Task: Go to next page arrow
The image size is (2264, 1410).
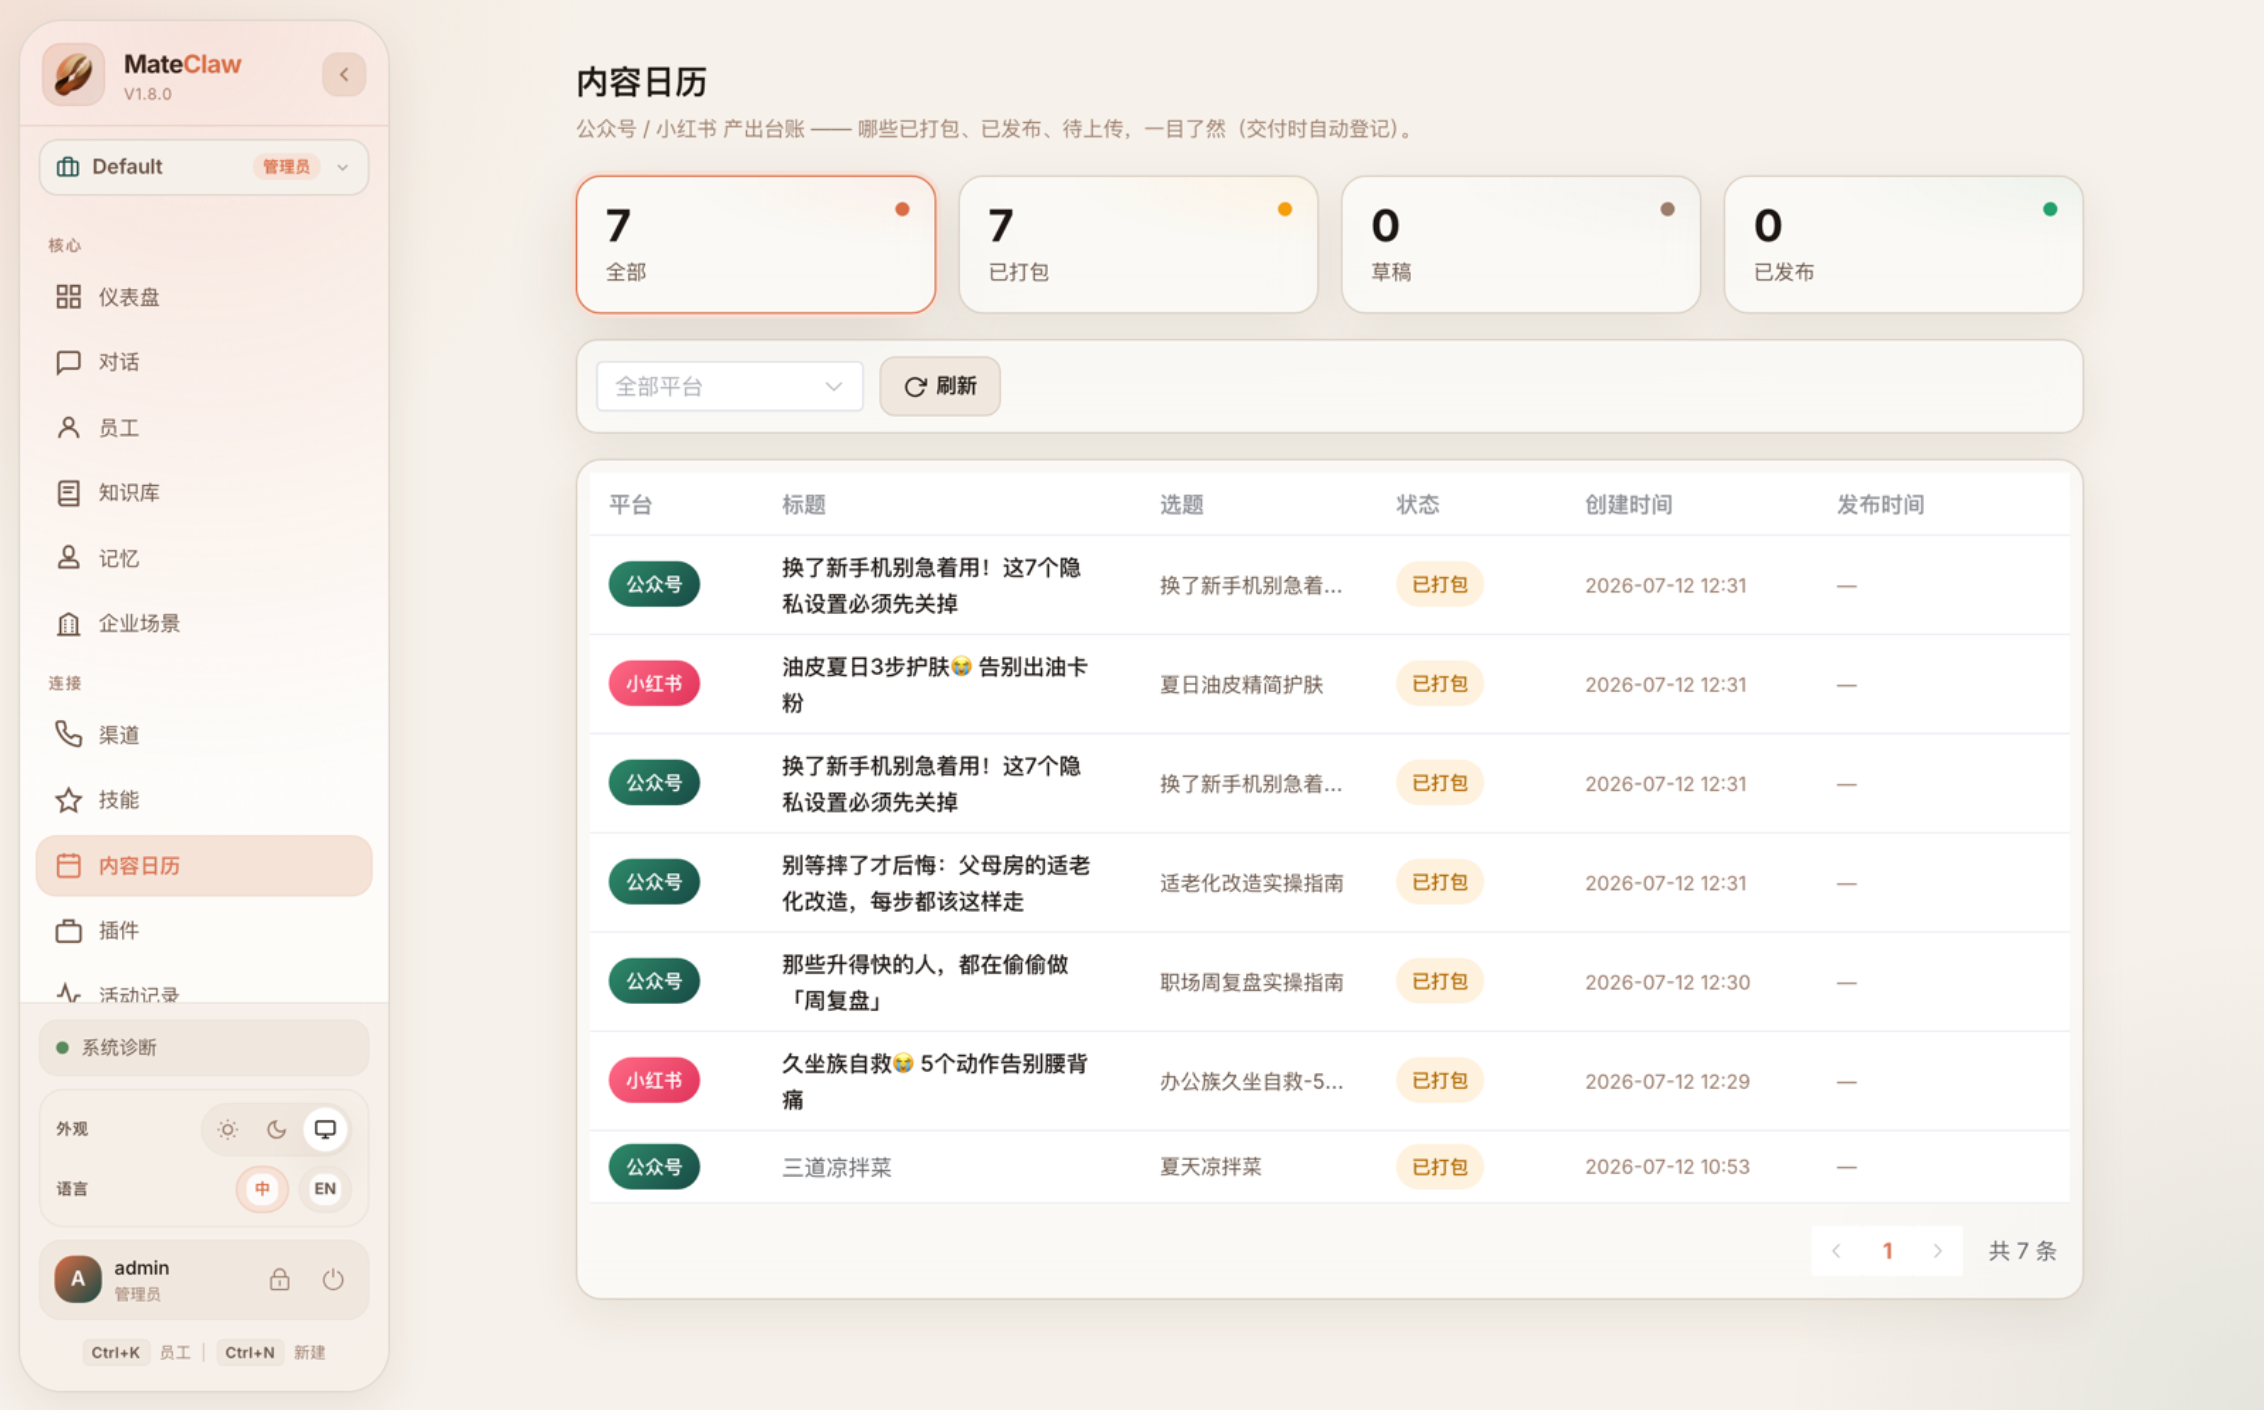Action: tap(1938, 1251)
